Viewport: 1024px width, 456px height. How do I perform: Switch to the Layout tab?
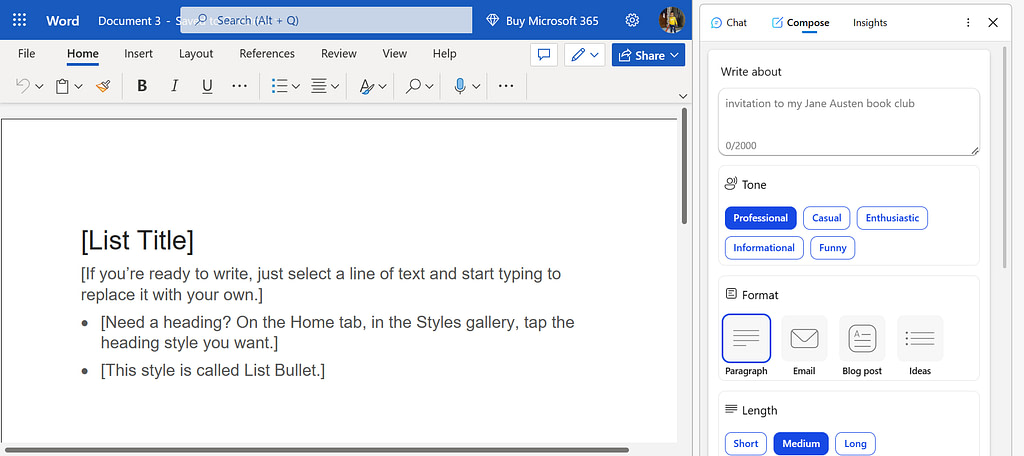pos(196,54)
